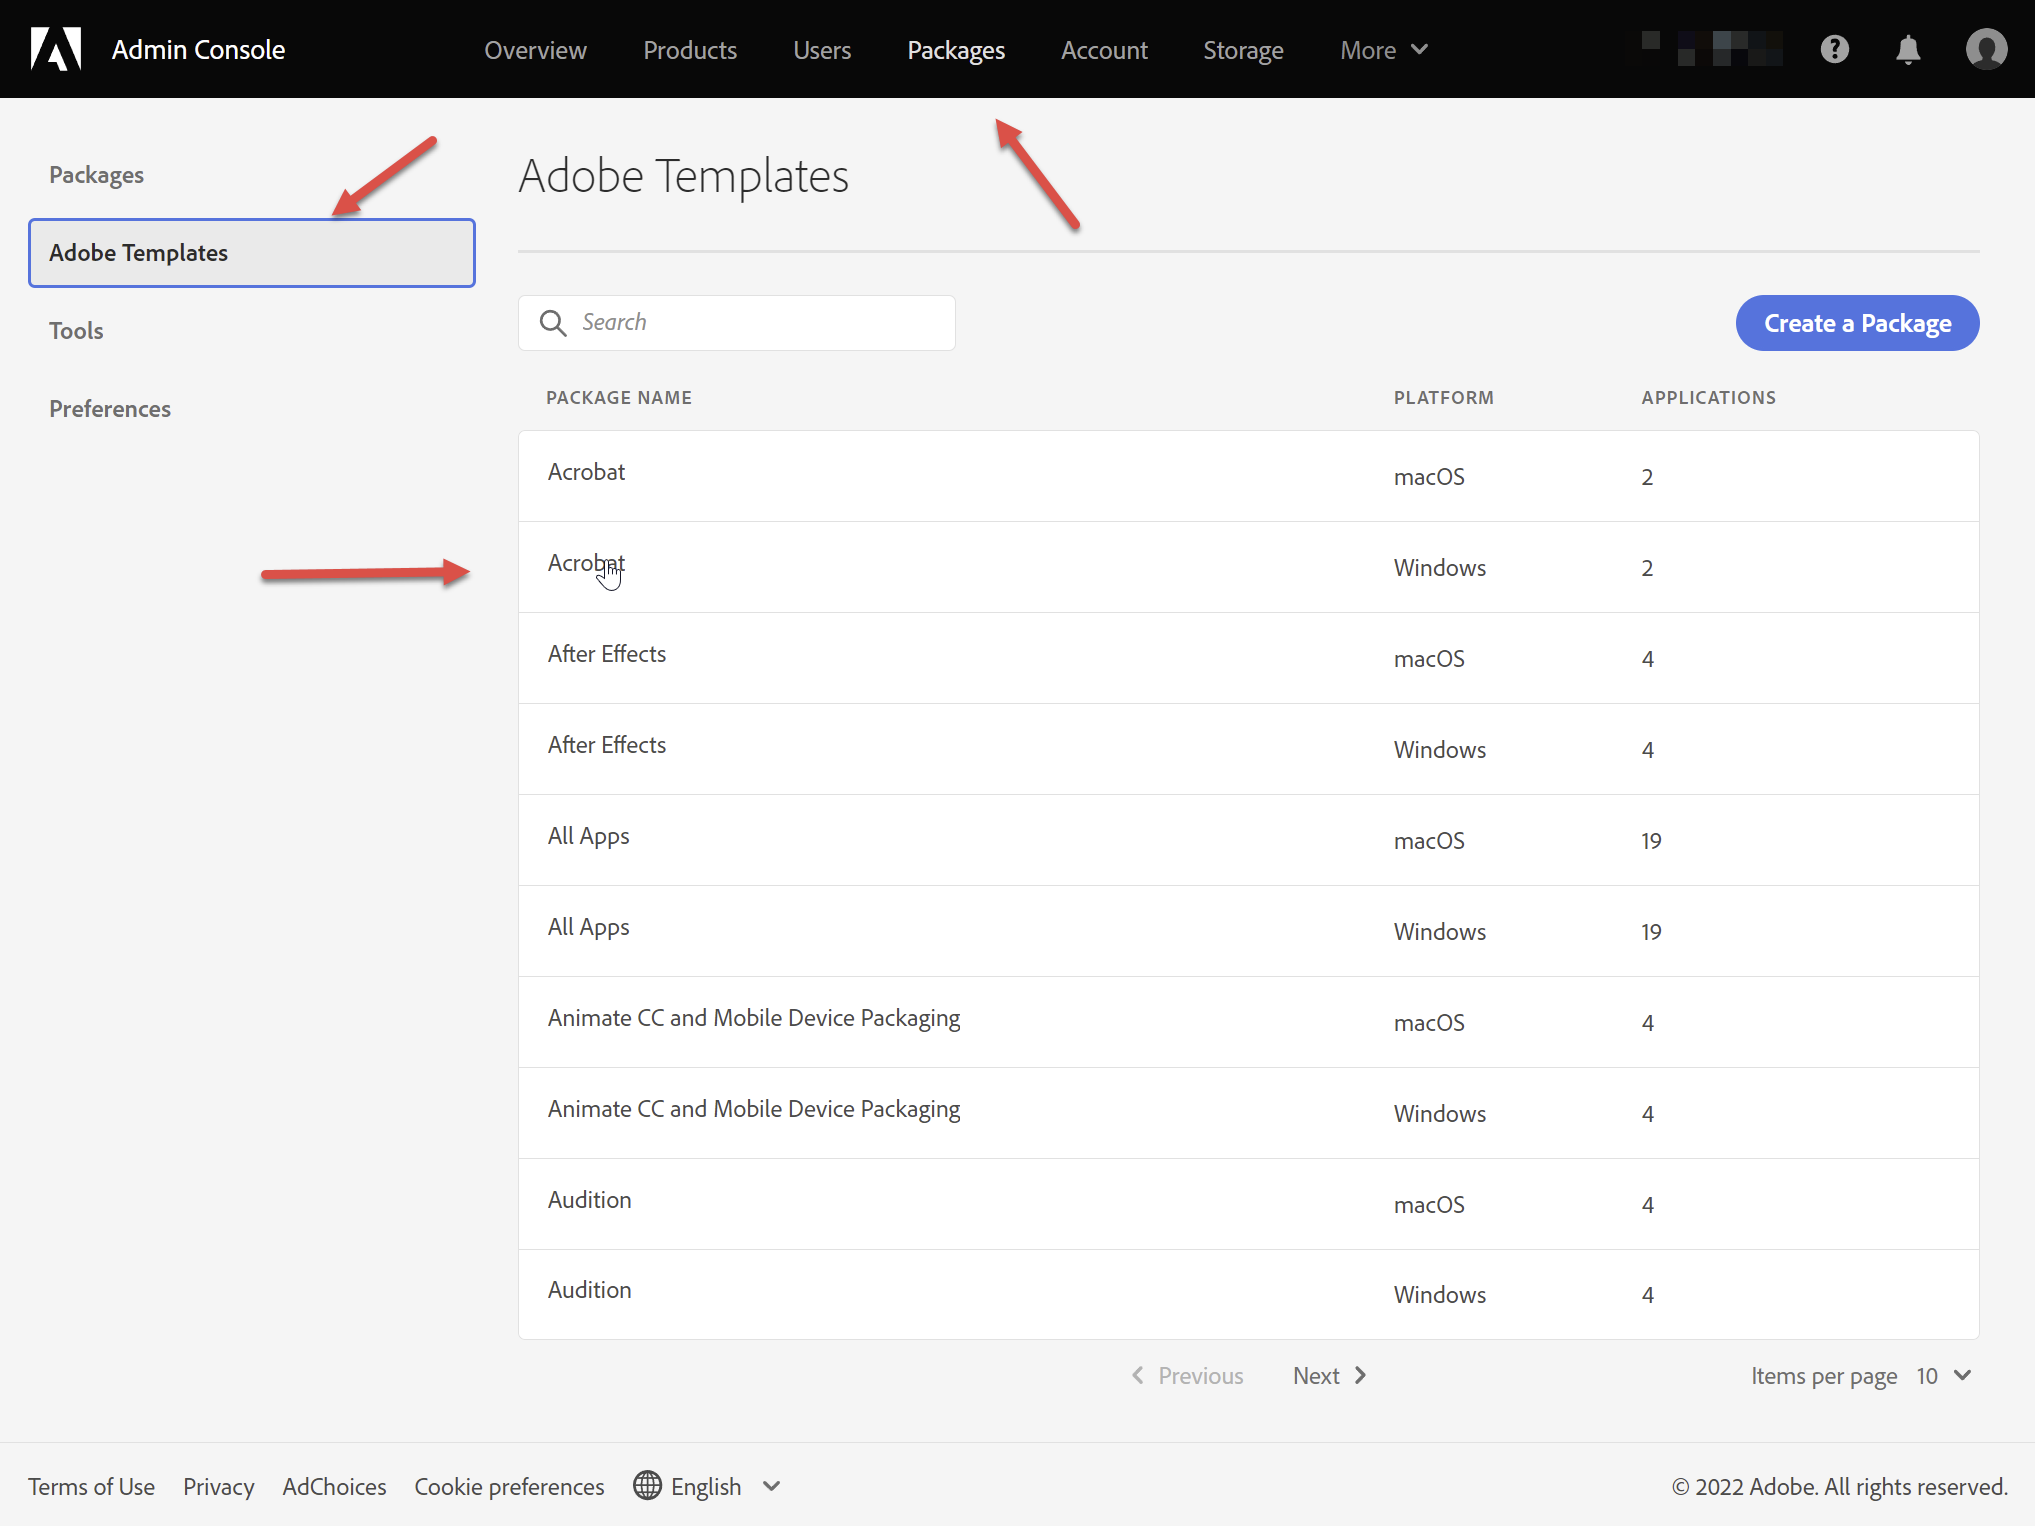2035x1526 pixels.
Task: Click the Cookie preferences link
Action: tap(509, 1486)
